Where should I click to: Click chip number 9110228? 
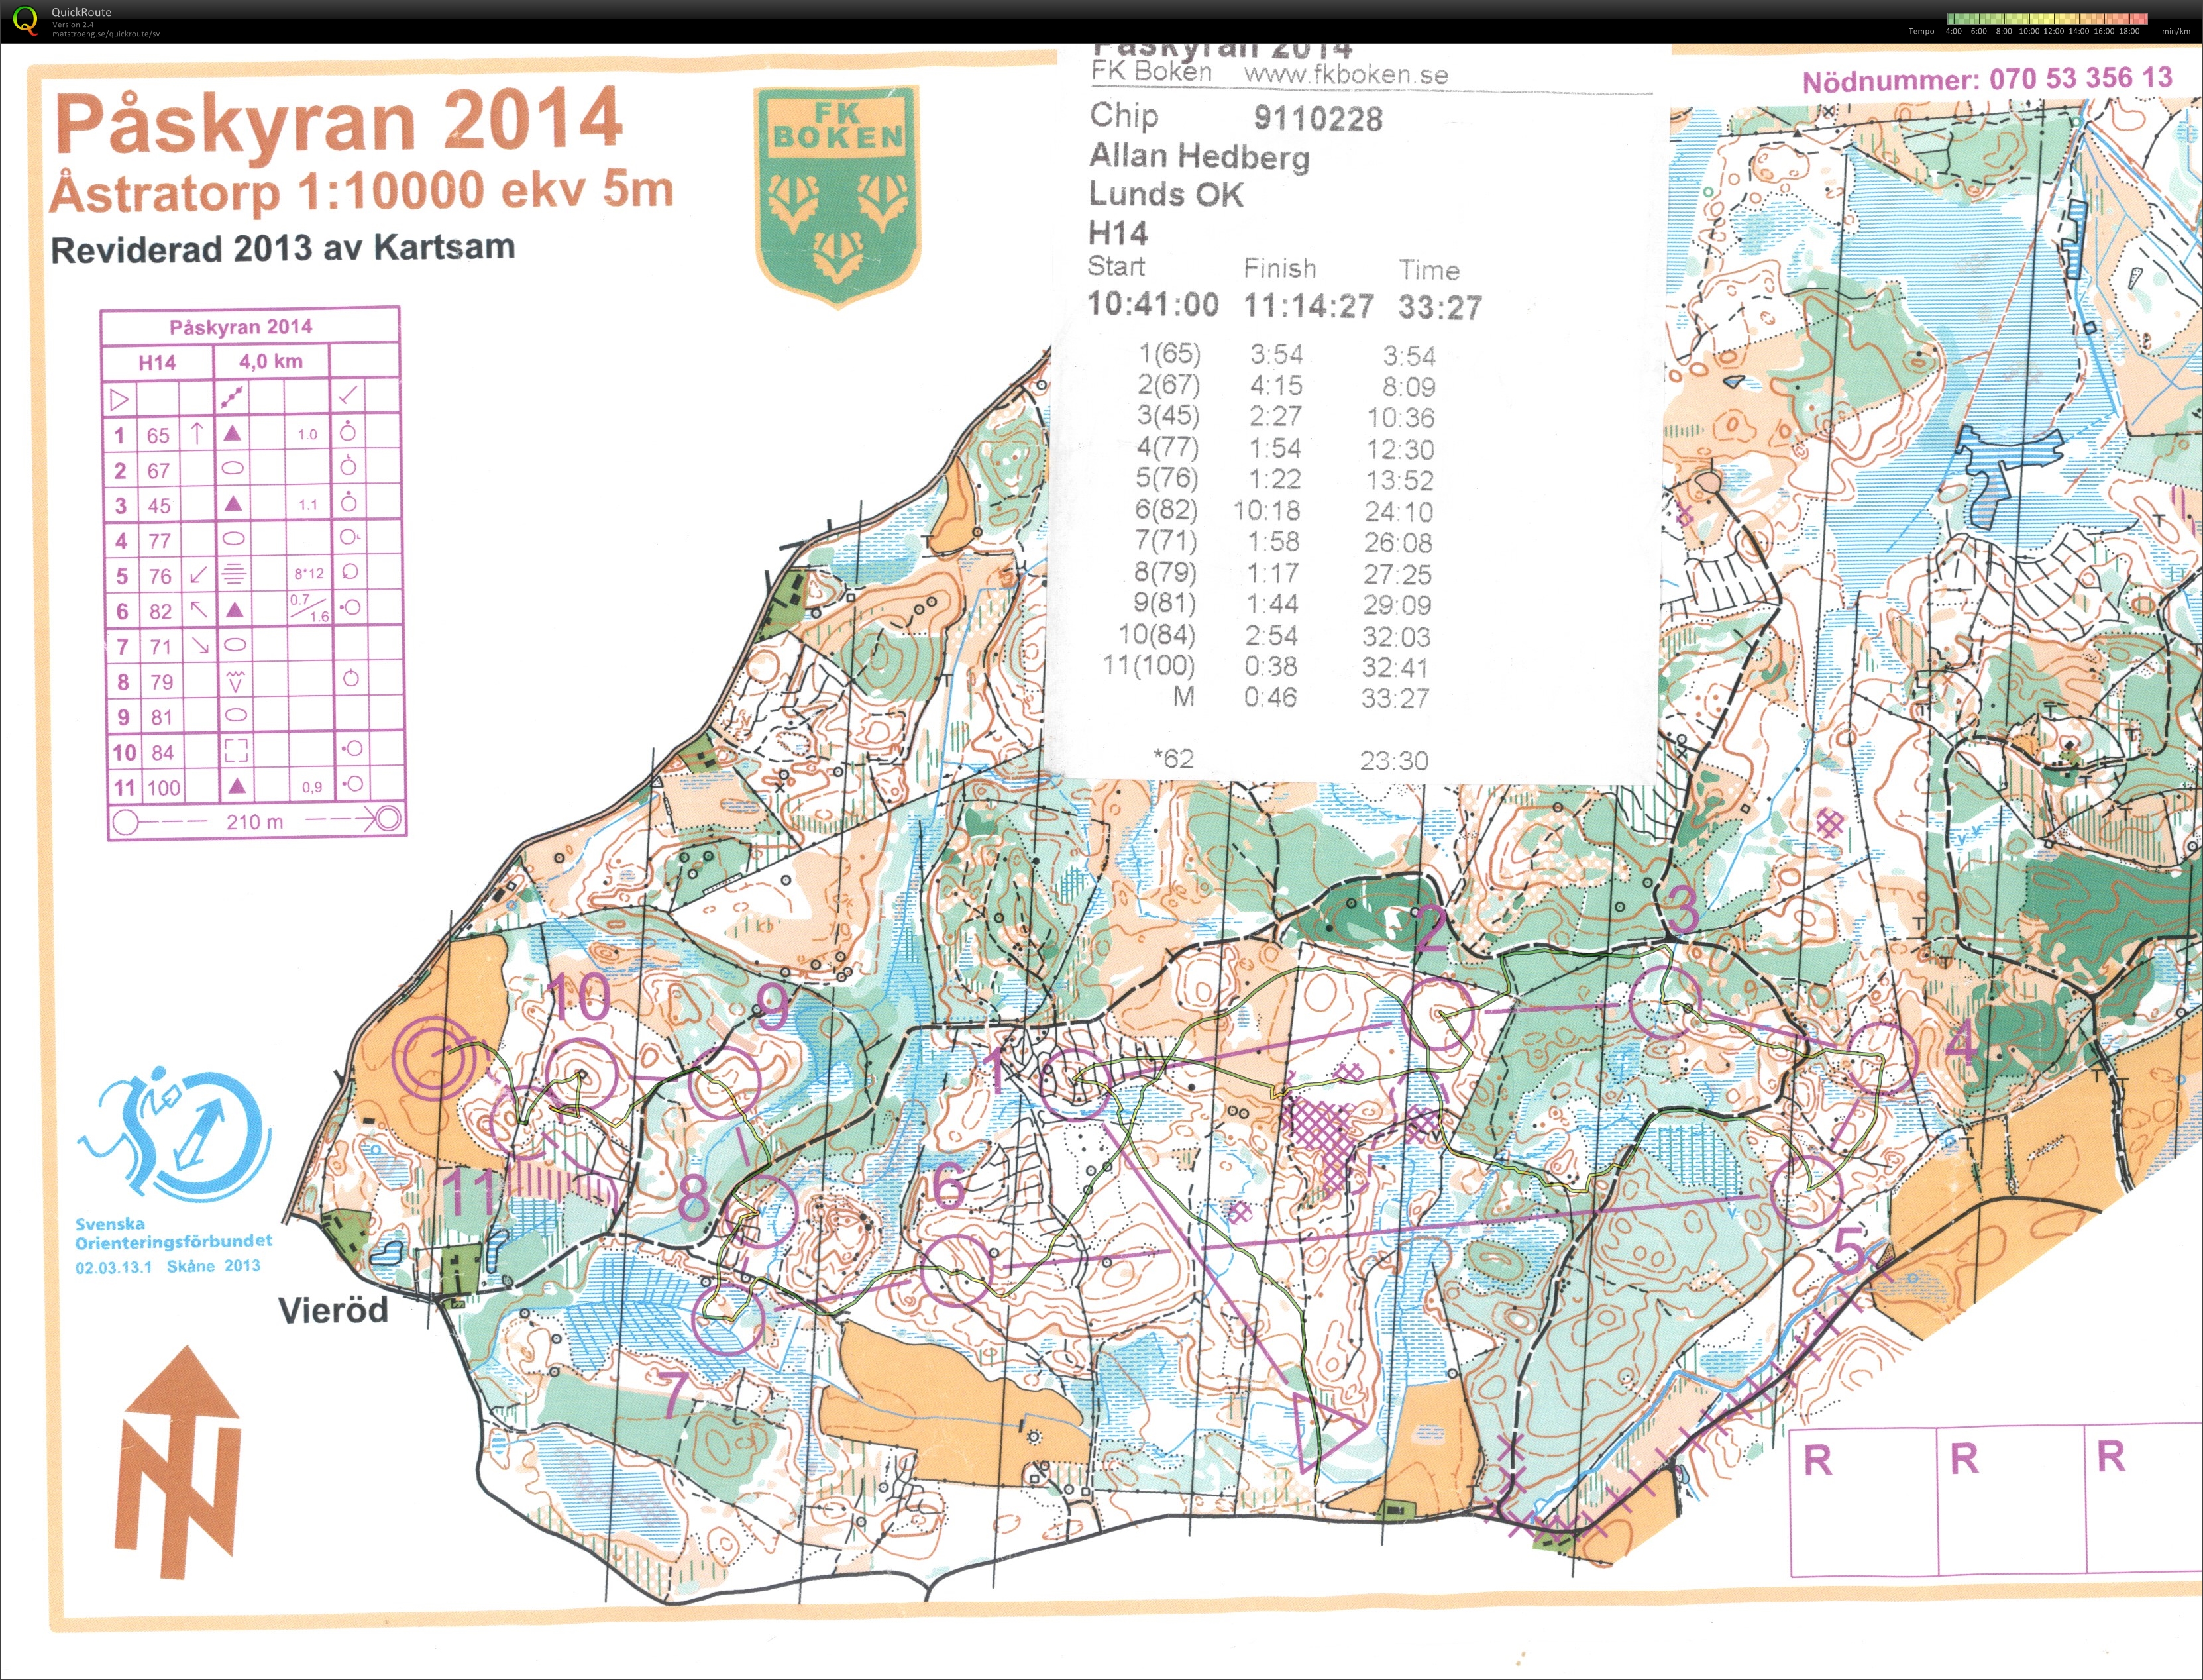[x=1318, y=119]
